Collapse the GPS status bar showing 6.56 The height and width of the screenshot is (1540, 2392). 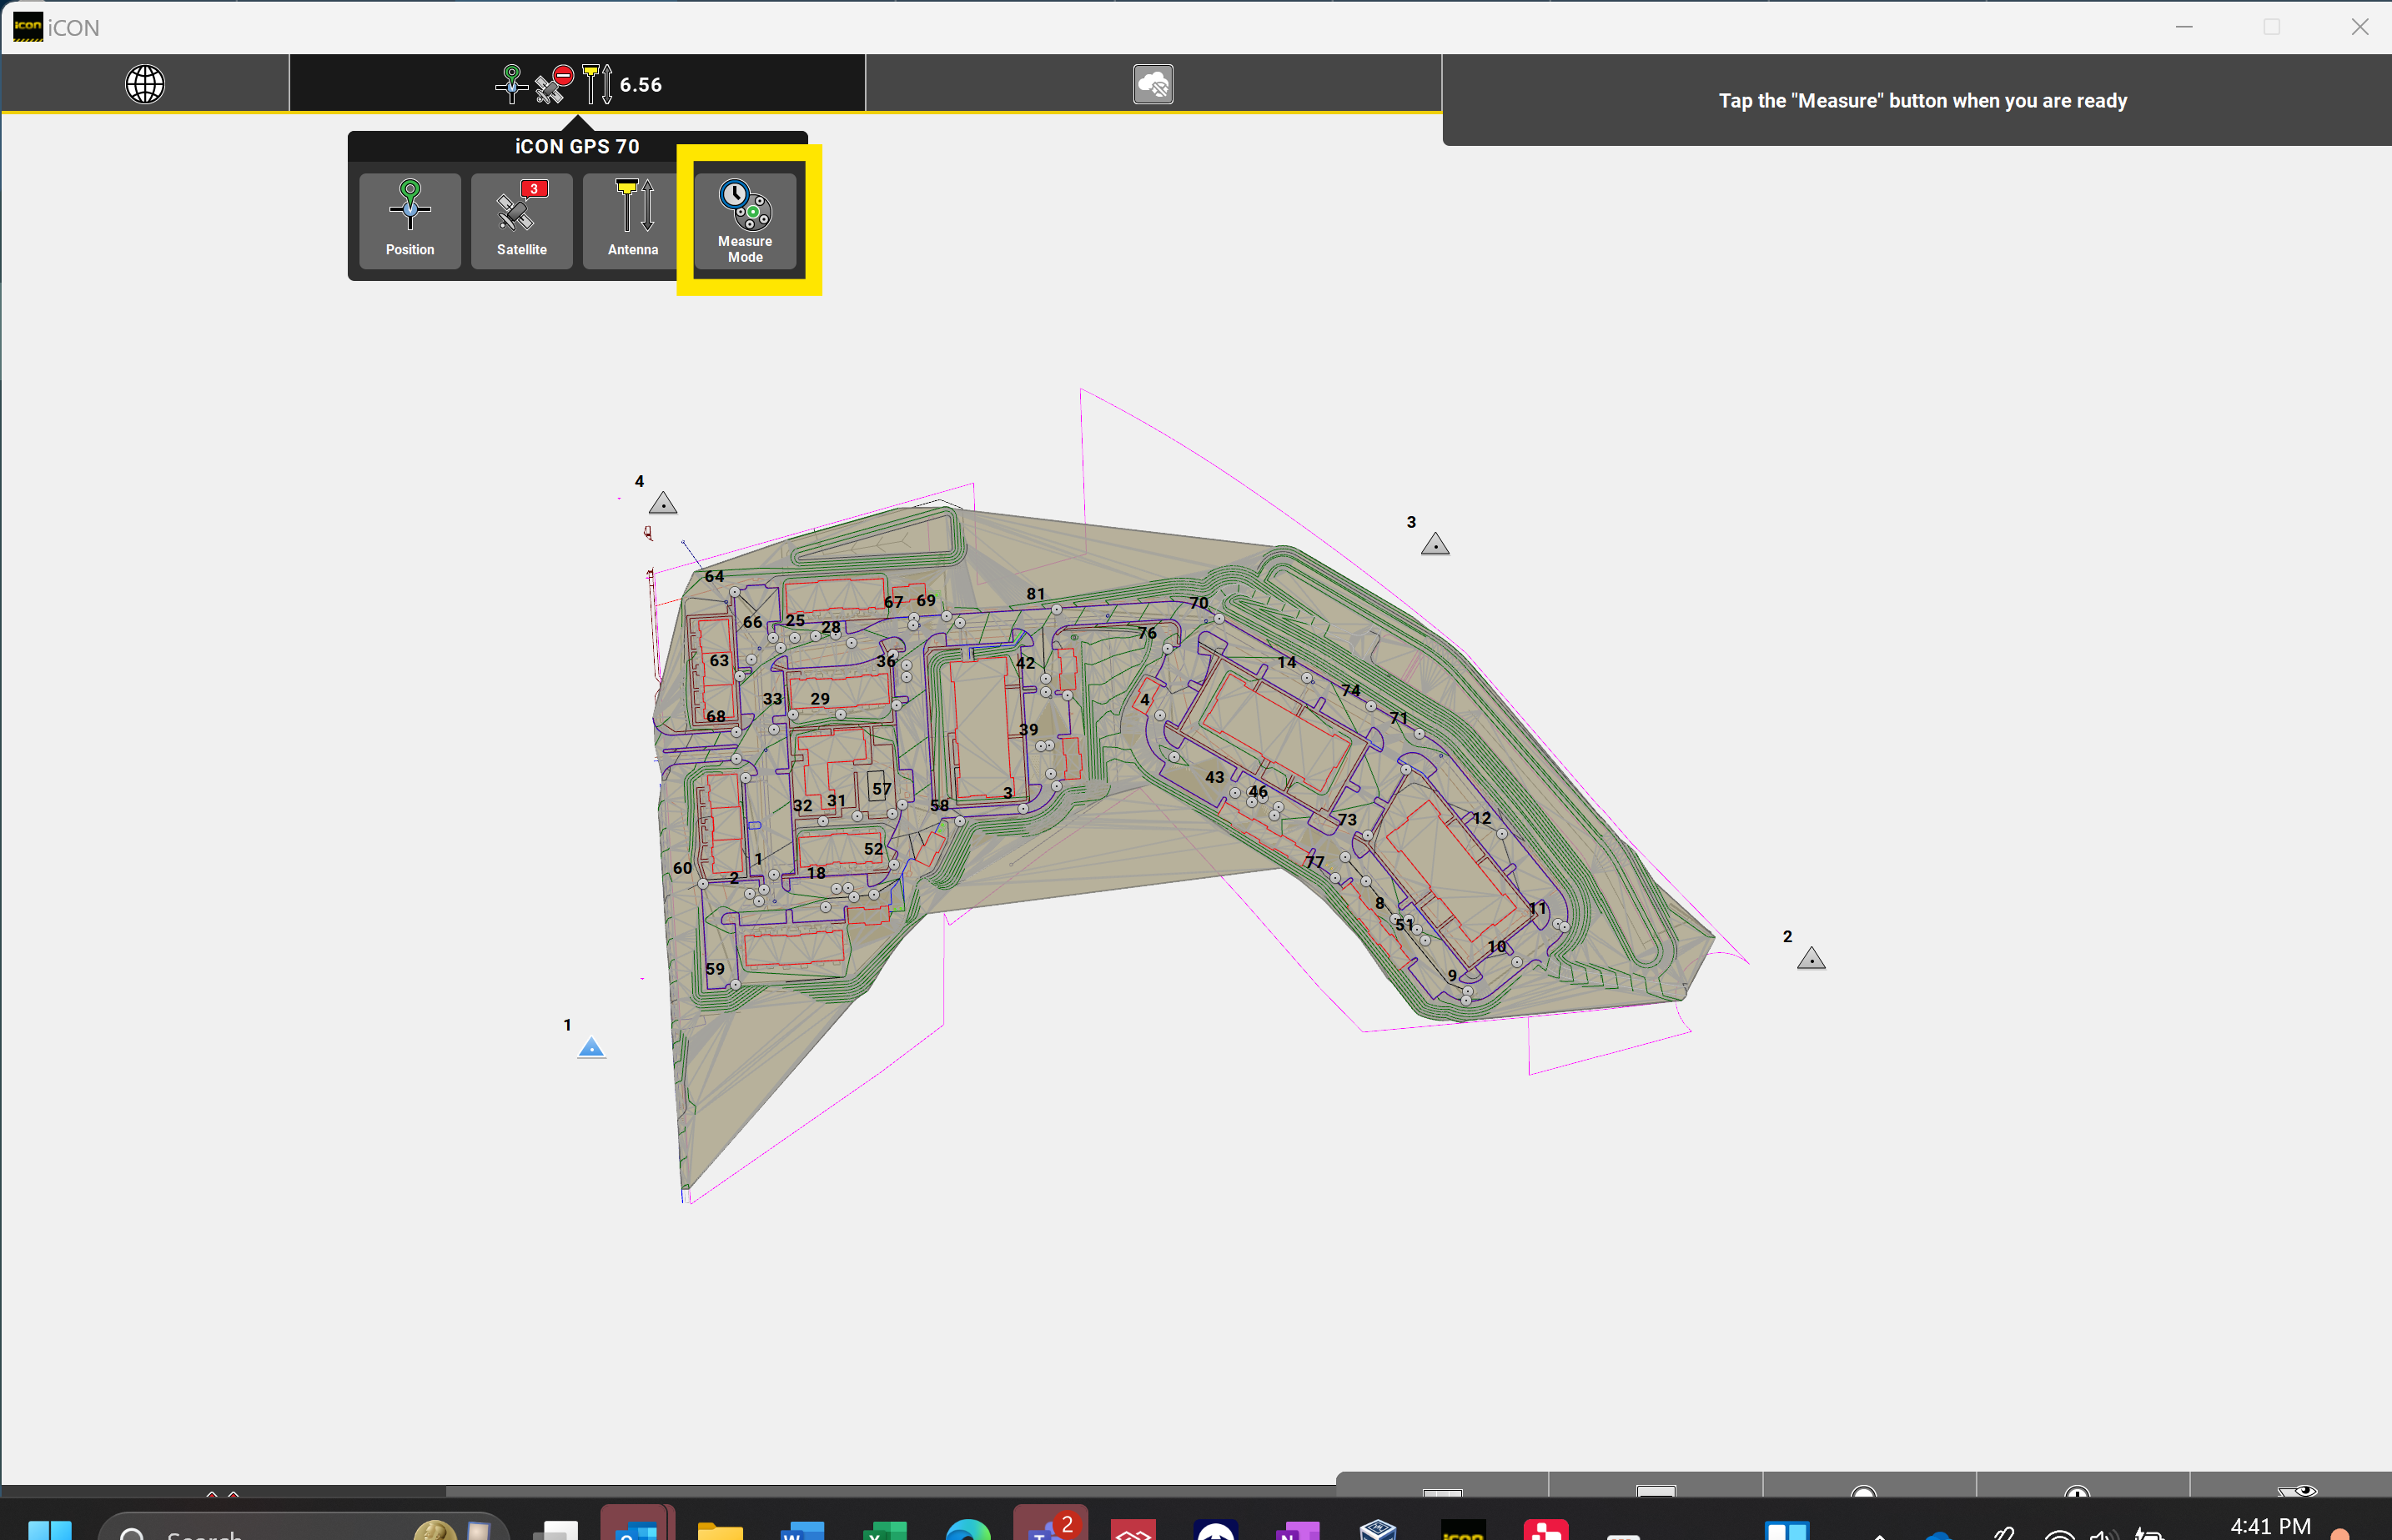[578, 84]
